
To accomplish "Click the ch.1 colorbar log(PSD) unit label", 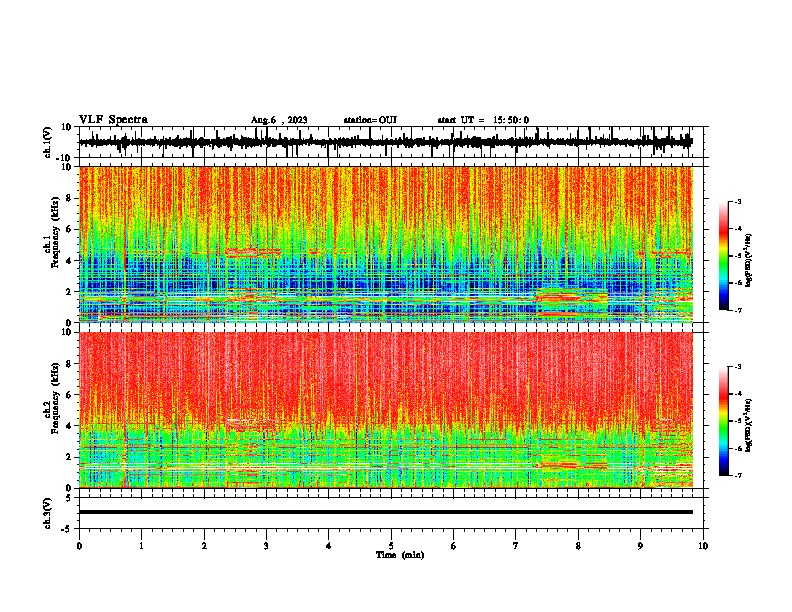I will click(x=749, y=260).
